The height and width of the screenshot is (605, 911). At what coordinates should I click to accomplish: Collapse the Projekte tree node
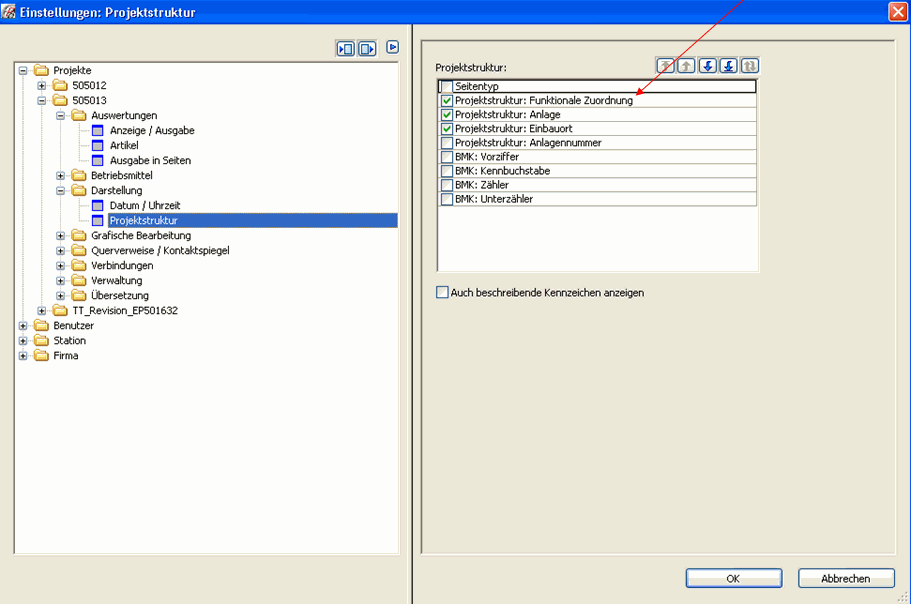[x=23, y=70]
